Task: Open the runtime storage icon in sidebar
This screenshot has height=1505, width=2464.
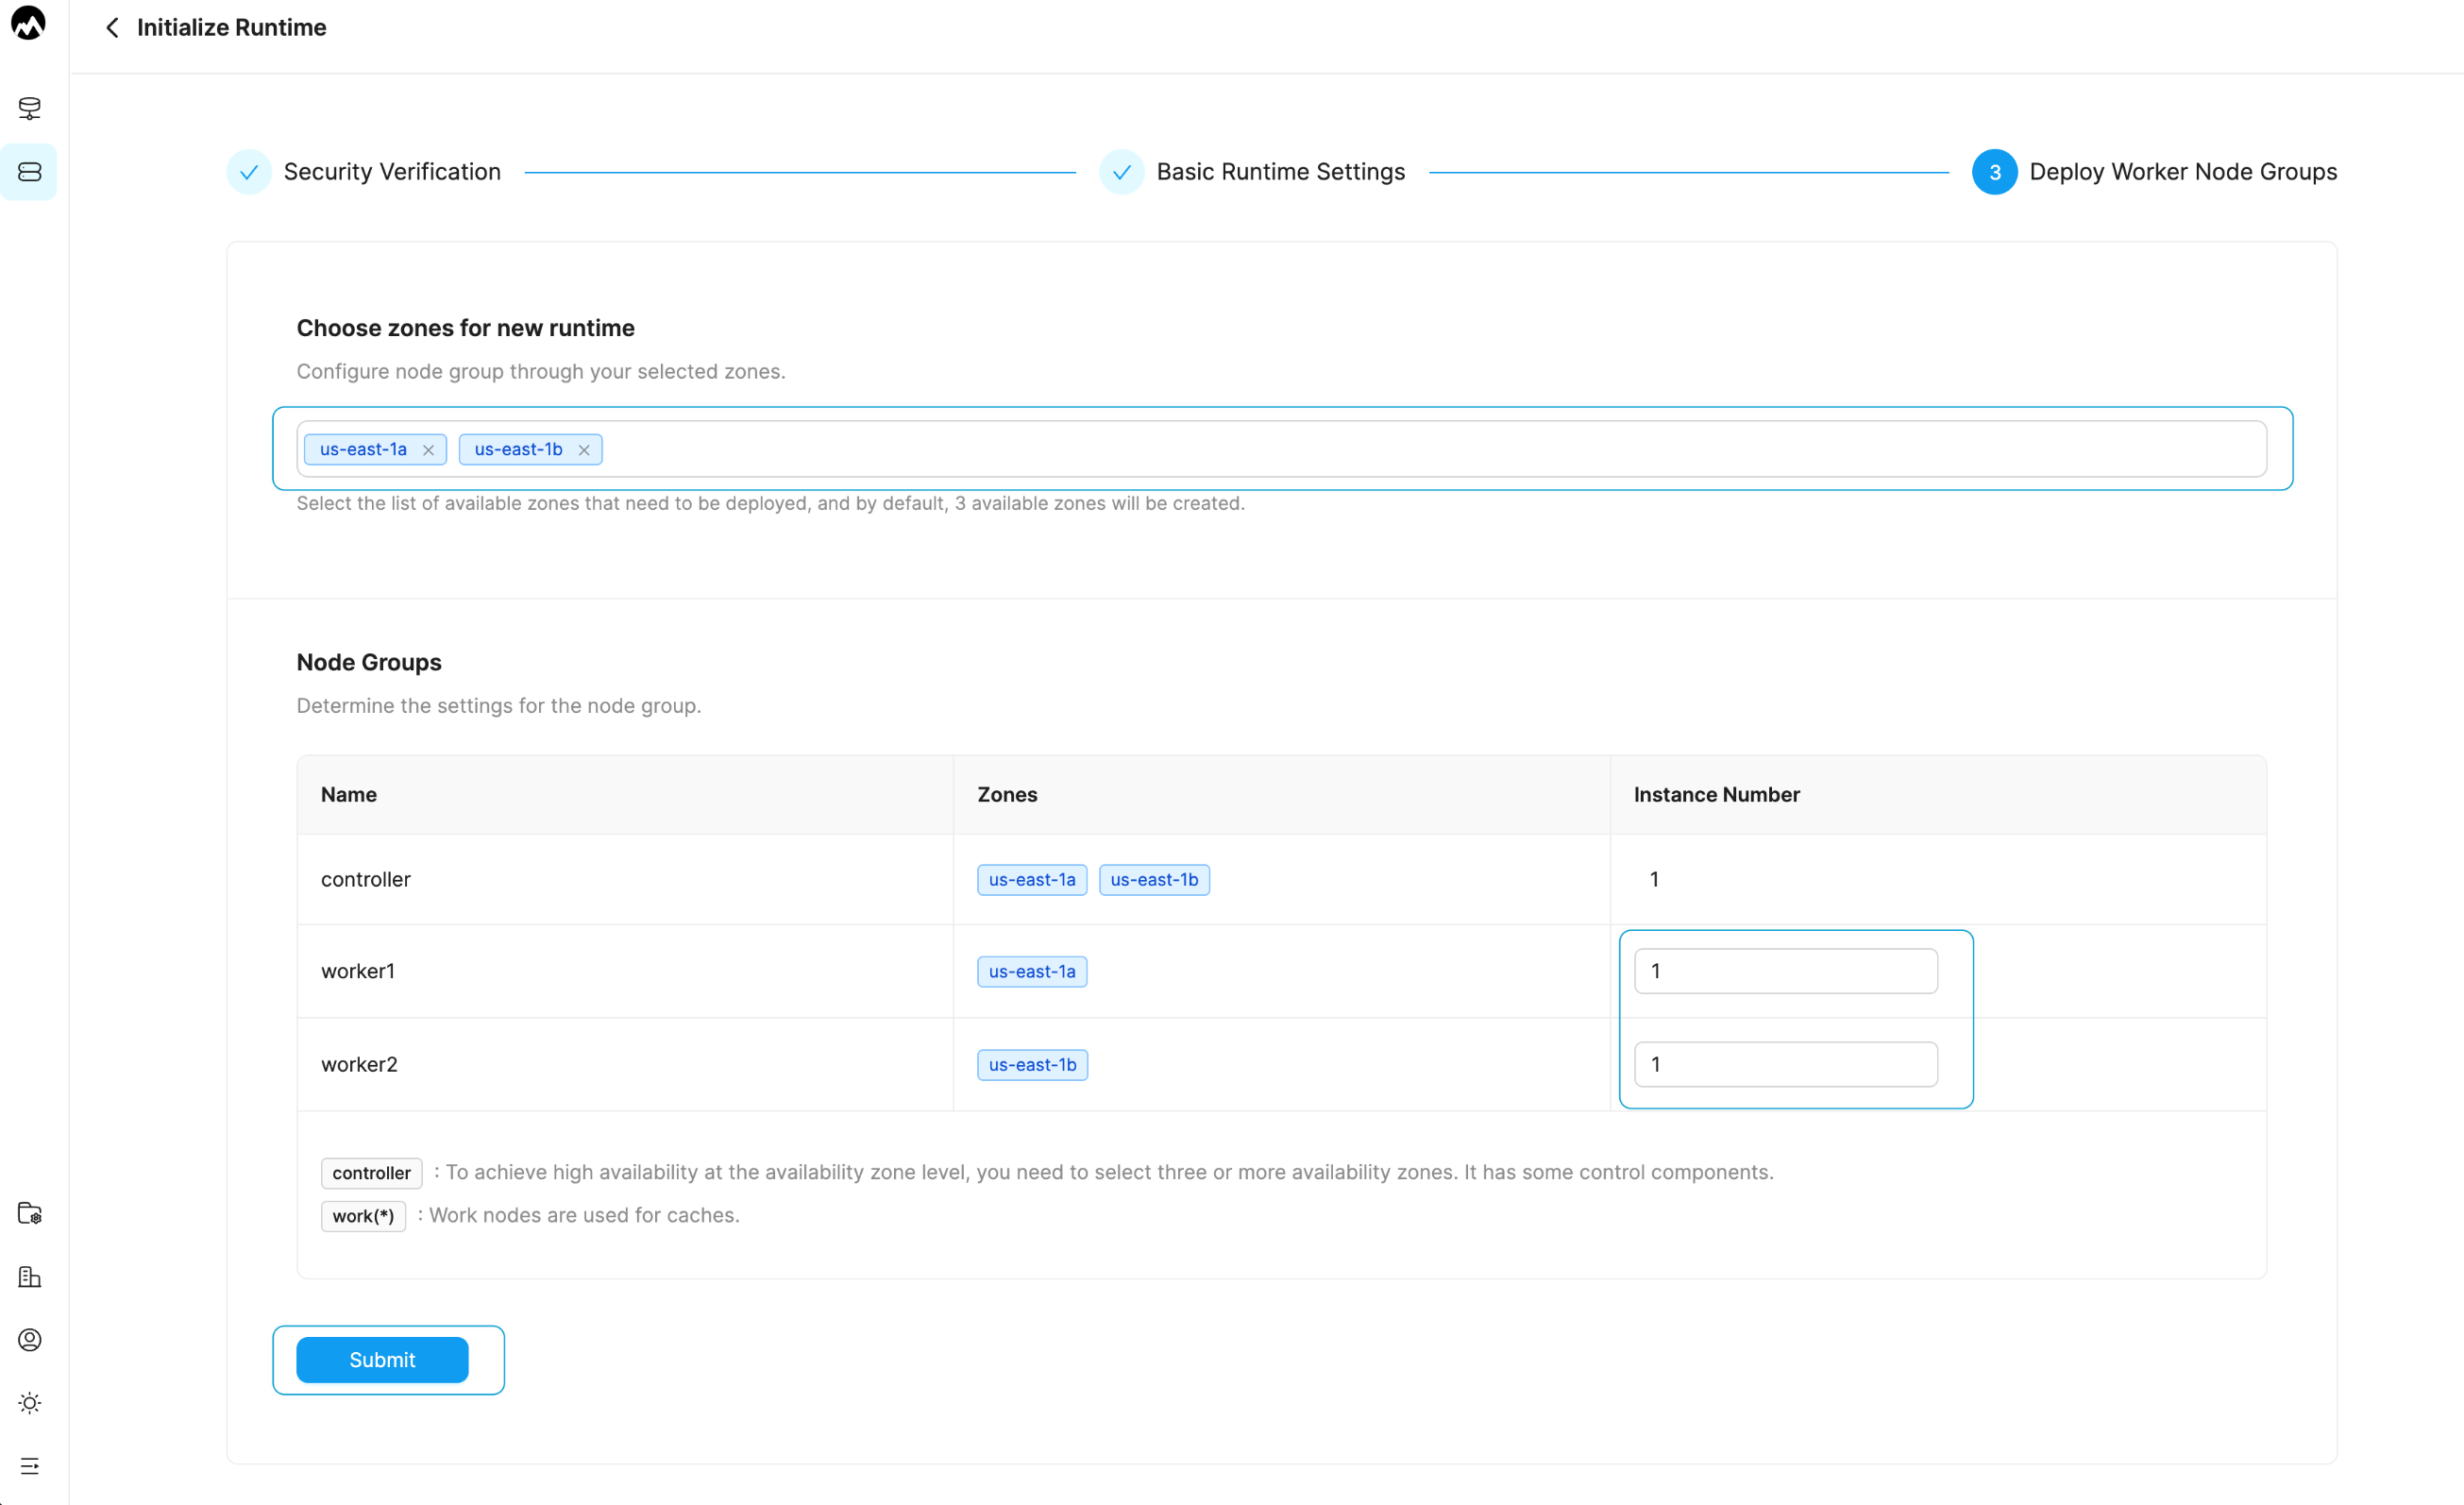Action: tap(30, 172)
